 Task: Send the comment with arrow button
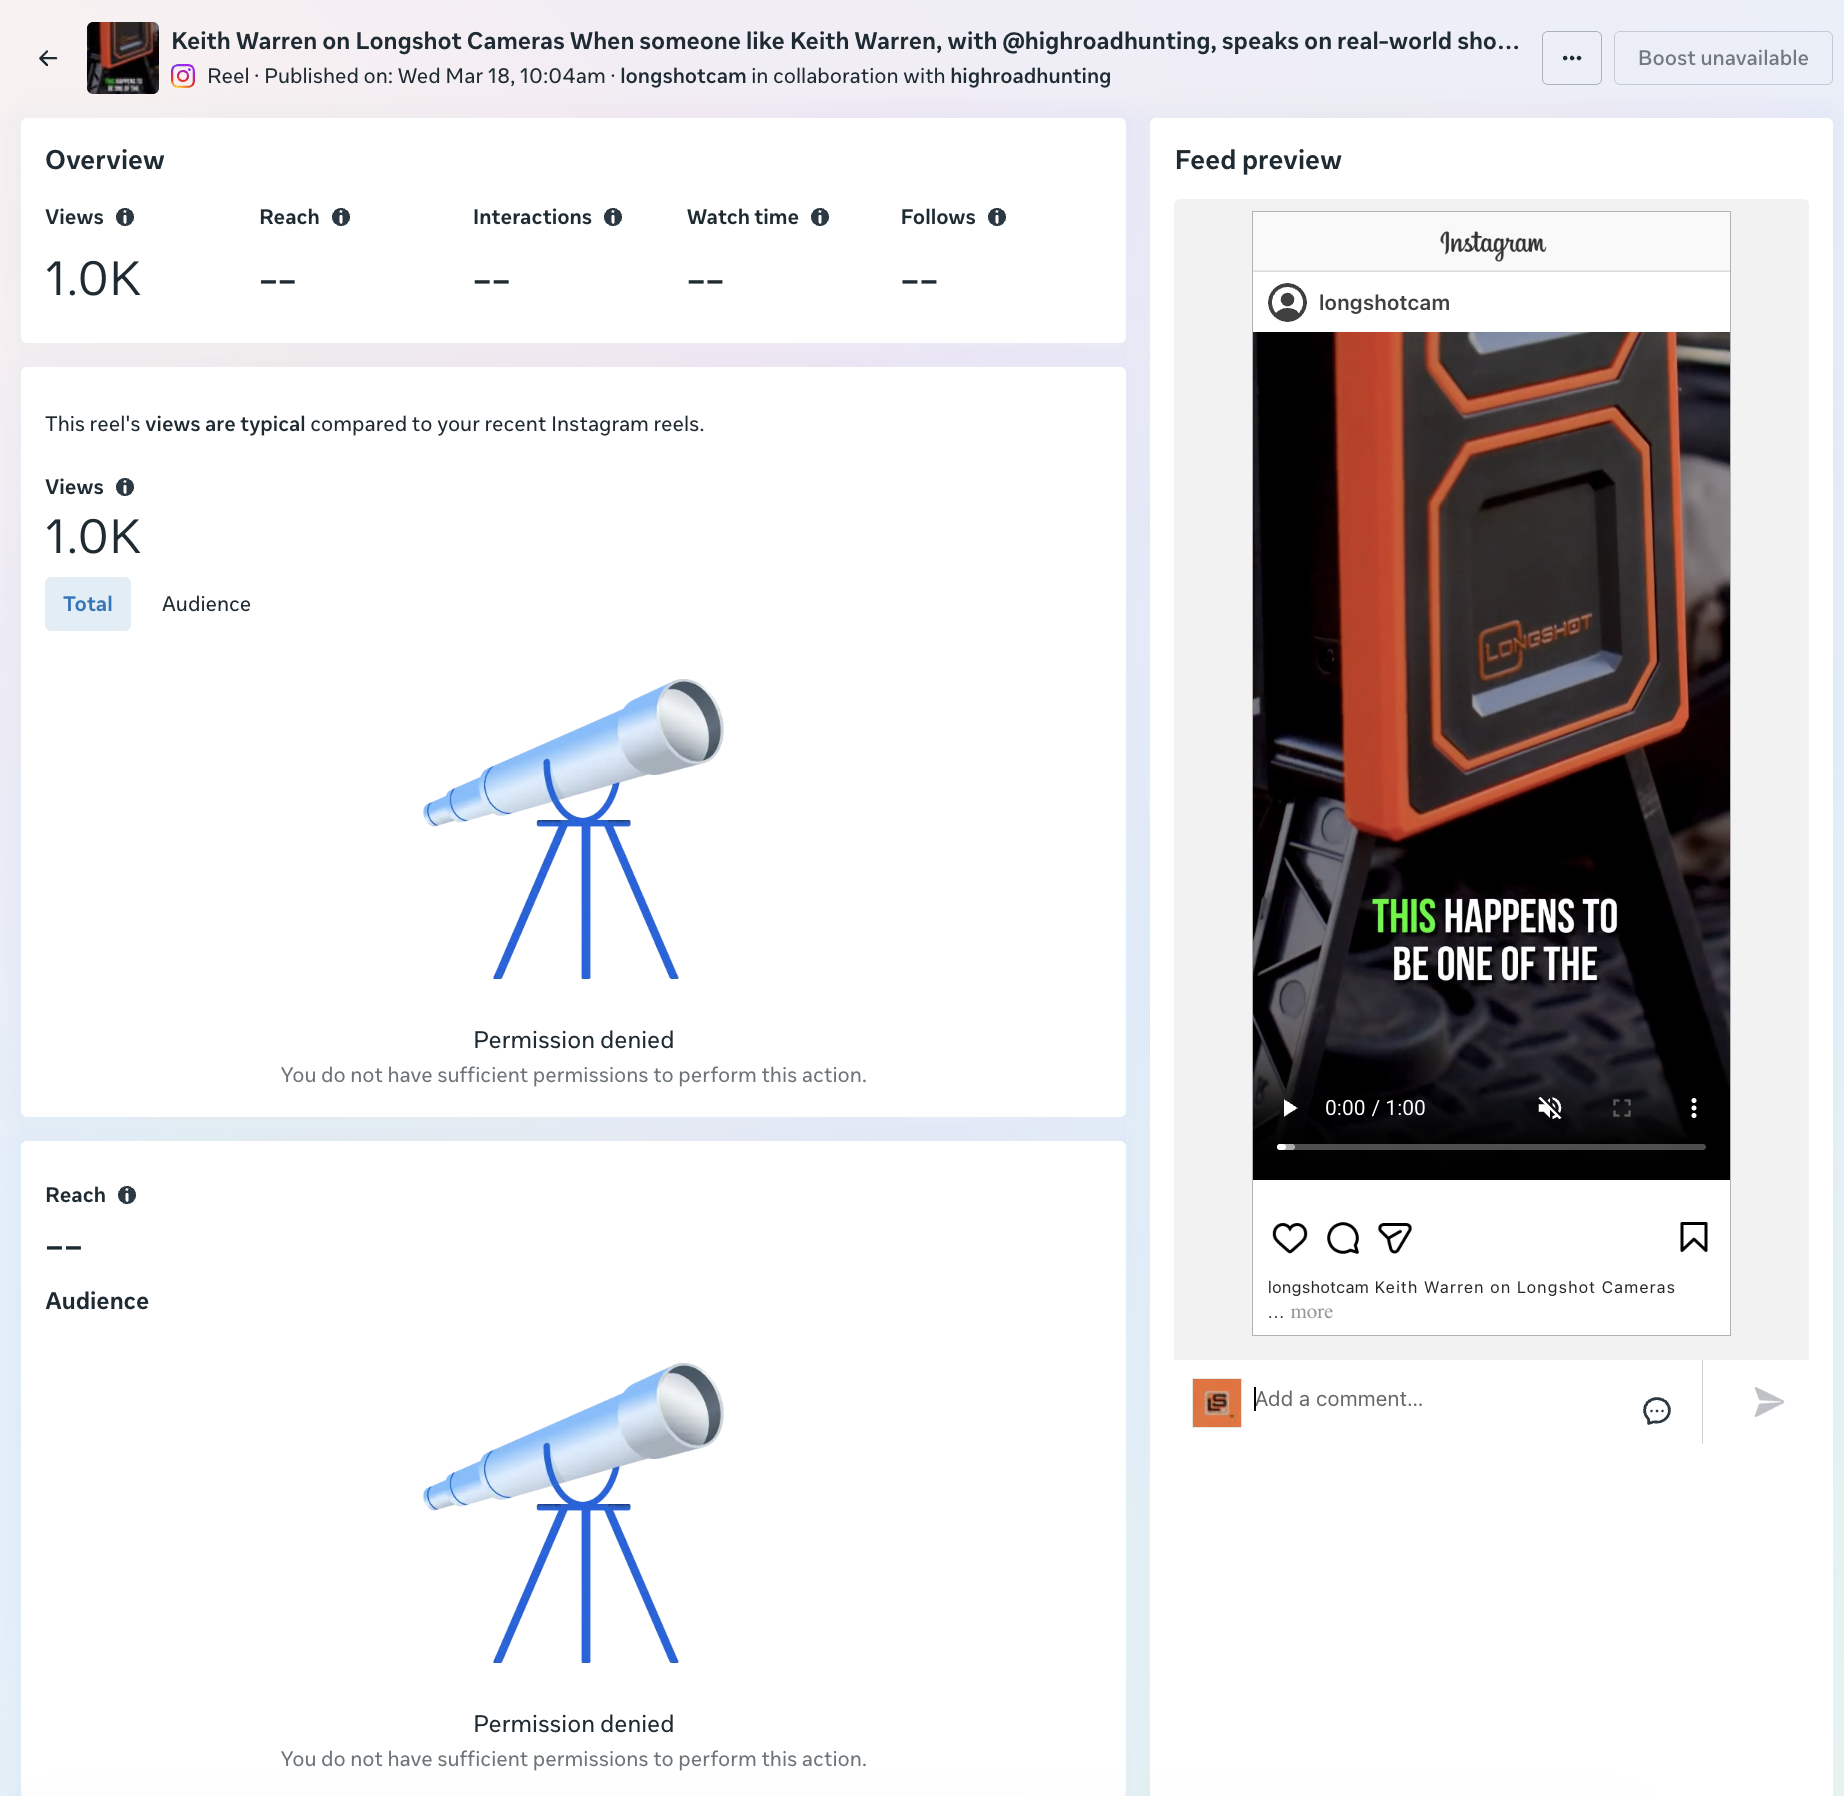(1768, 1402)
